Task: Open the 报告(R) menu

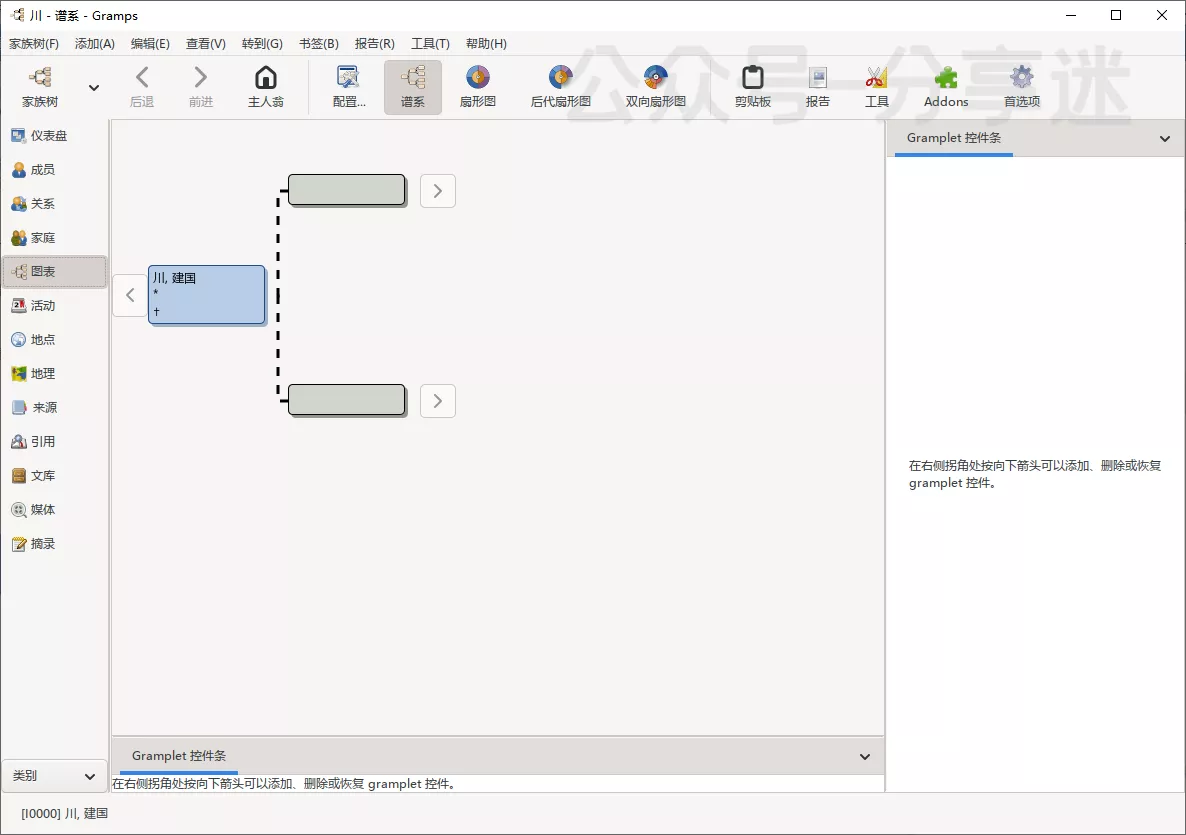Action: click(x=374, y=44)
